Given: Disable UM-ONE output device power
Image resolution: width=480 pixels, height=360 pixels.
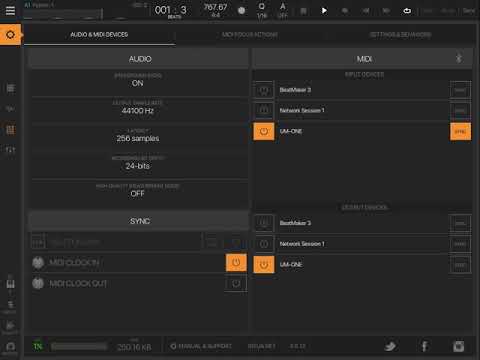Looking at the screenshot, I should 264,265.
